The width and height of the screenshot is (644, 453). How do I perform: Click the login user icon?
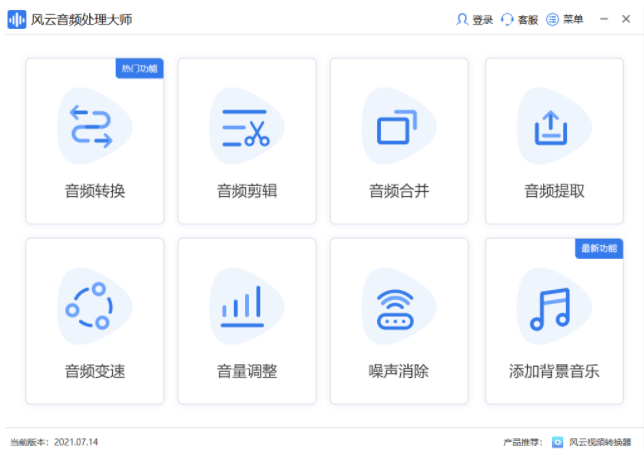462,19
